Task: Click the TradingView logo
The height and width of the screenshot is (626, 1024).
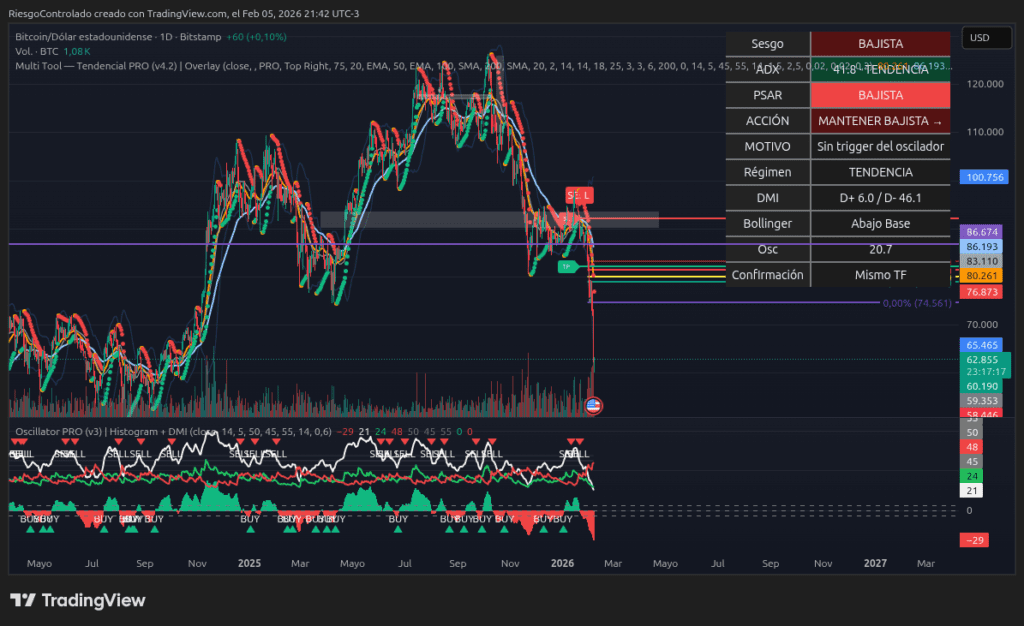Action: (x=77, y=600)
